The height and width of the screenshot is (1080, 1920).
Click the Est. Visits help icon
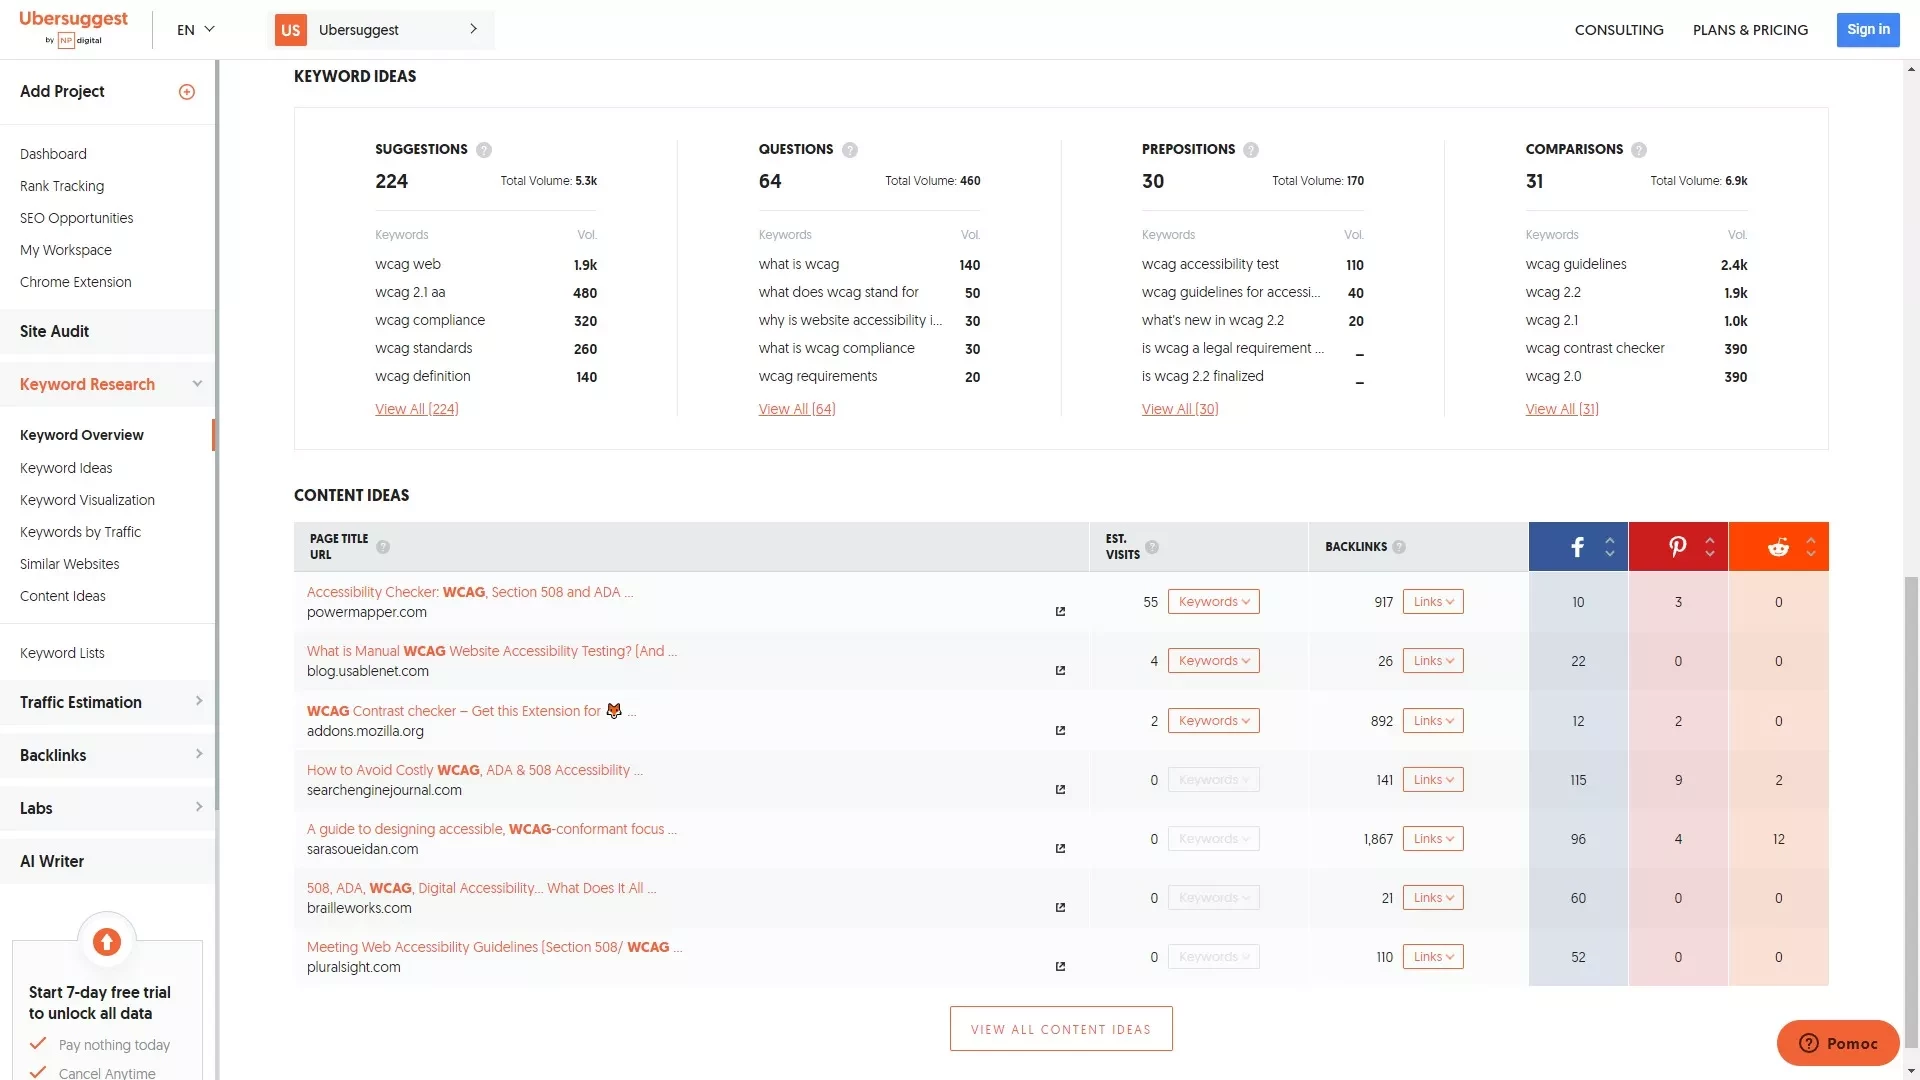1152,547
